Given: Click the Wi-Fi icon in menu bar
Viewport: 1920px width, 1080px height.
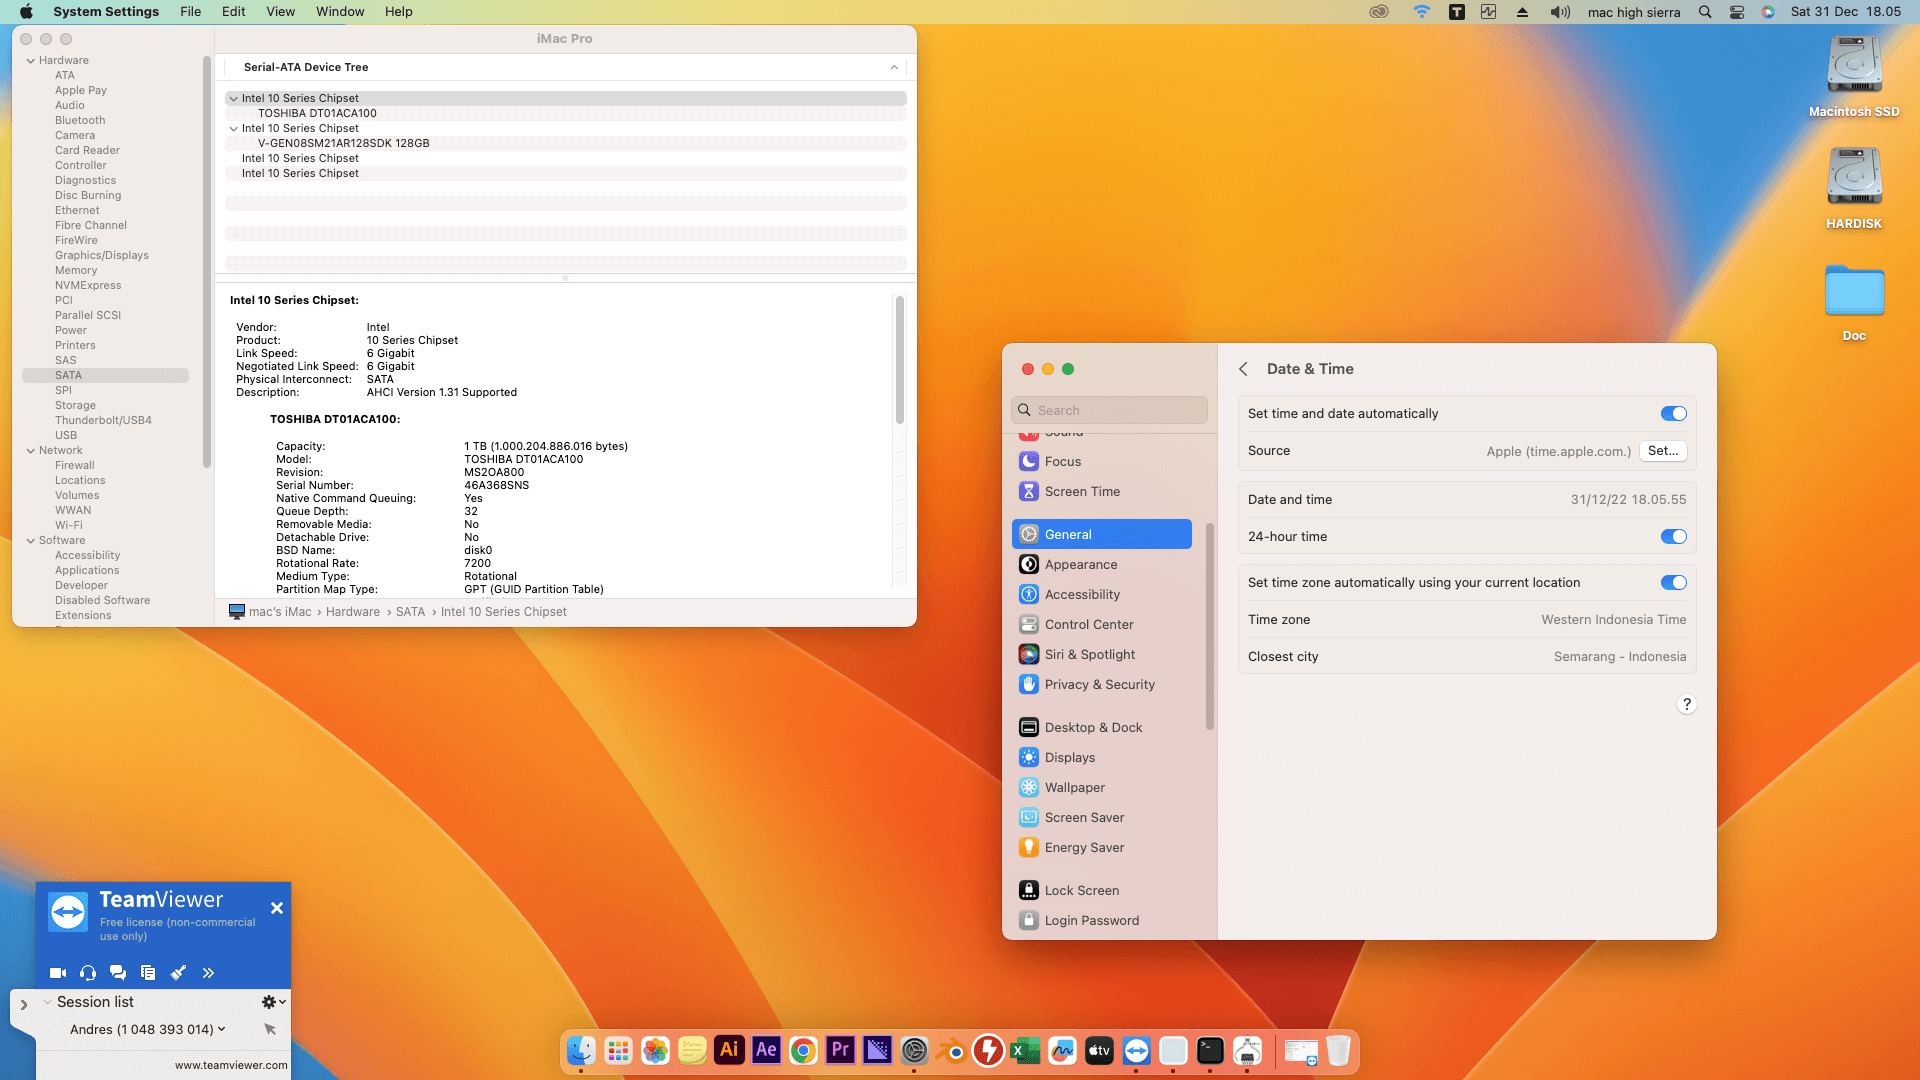Looking at the screenshot, I should 1421,12.
